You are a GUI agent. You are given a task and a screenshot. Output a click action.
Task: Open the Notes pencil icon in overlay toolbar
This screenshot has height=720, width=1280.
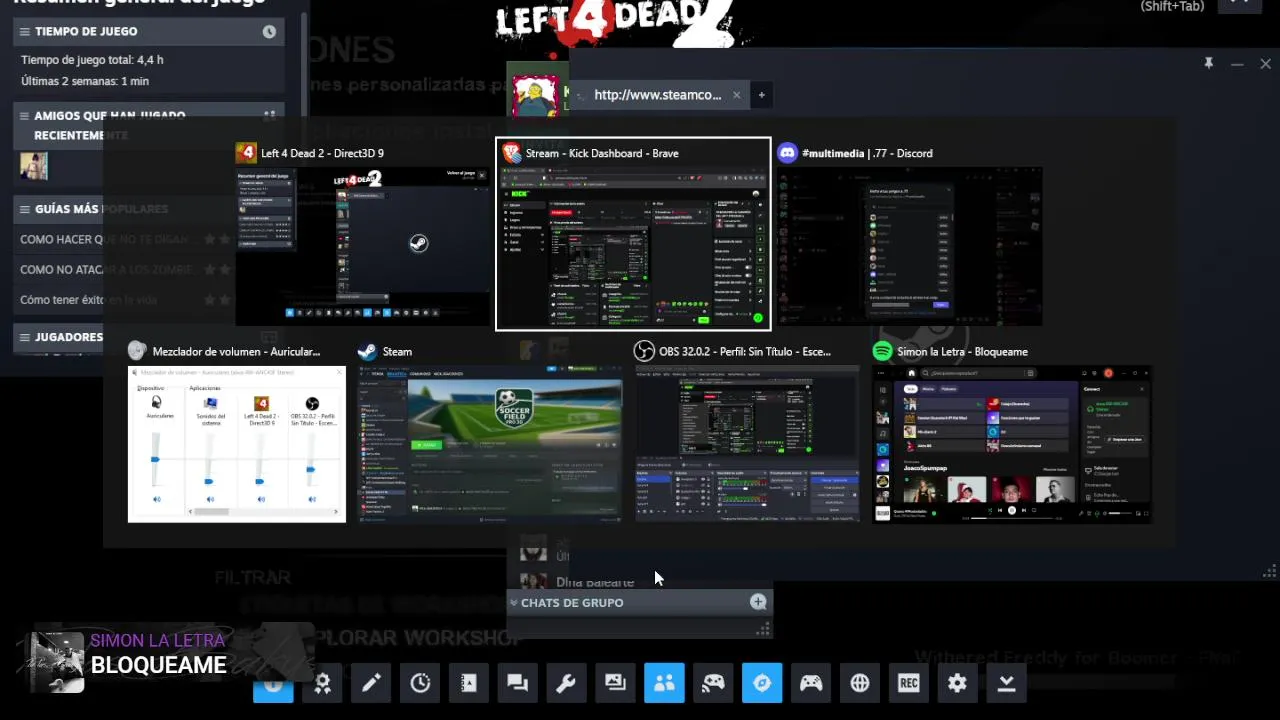point(371,683)
